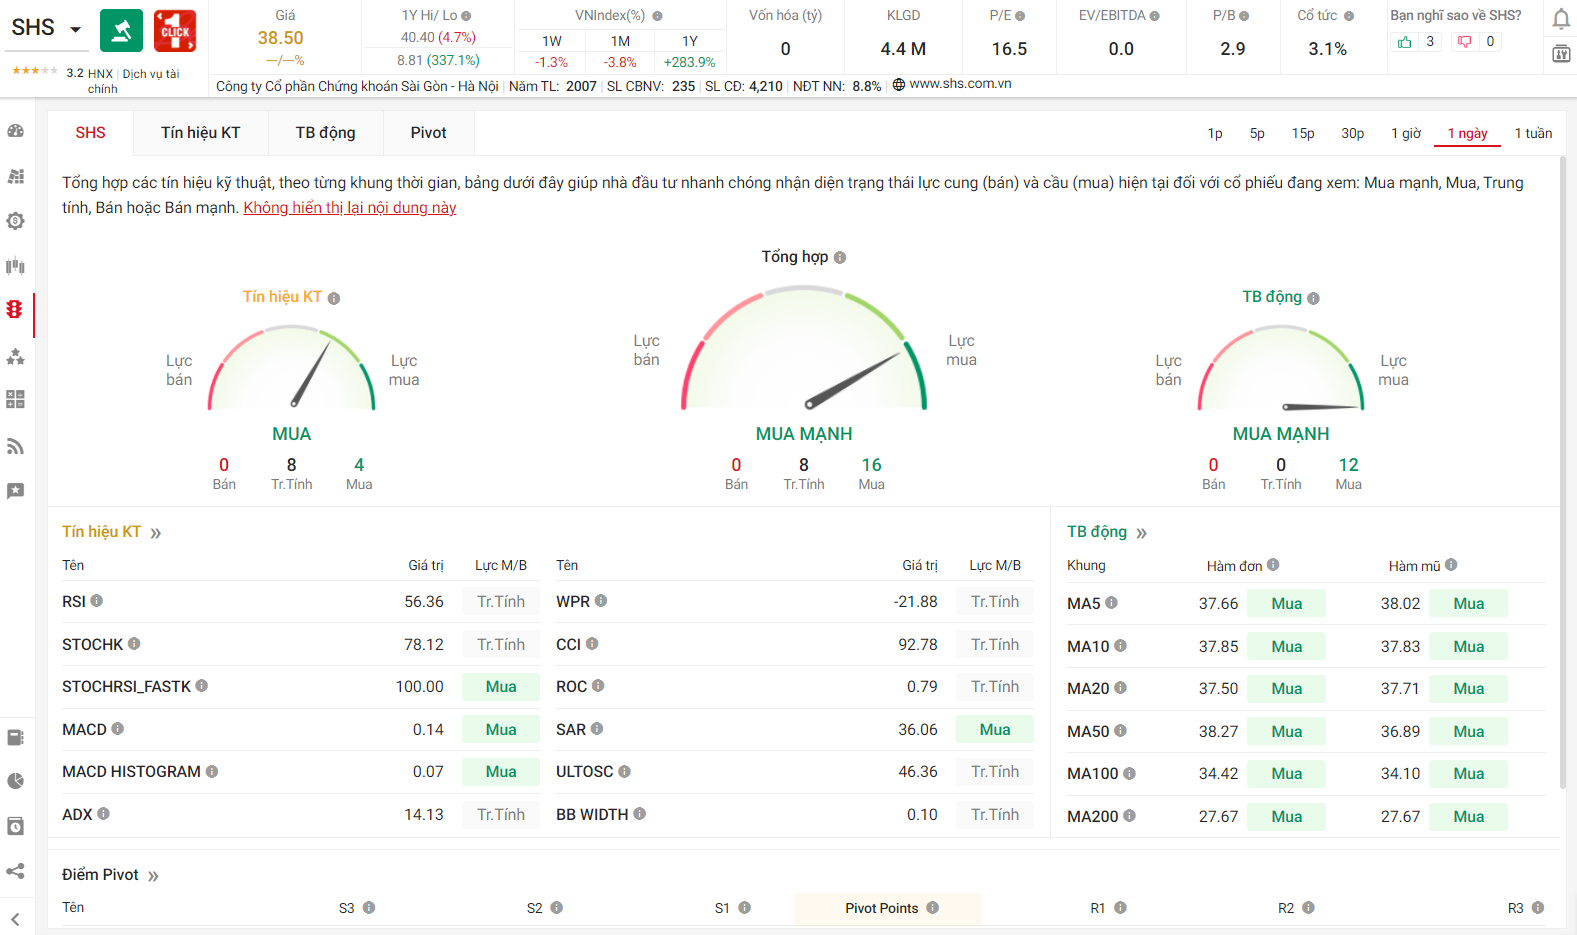This screenshot has width=1577, height=935.
Task: Open the notification bell
Action: point(1560,18)
